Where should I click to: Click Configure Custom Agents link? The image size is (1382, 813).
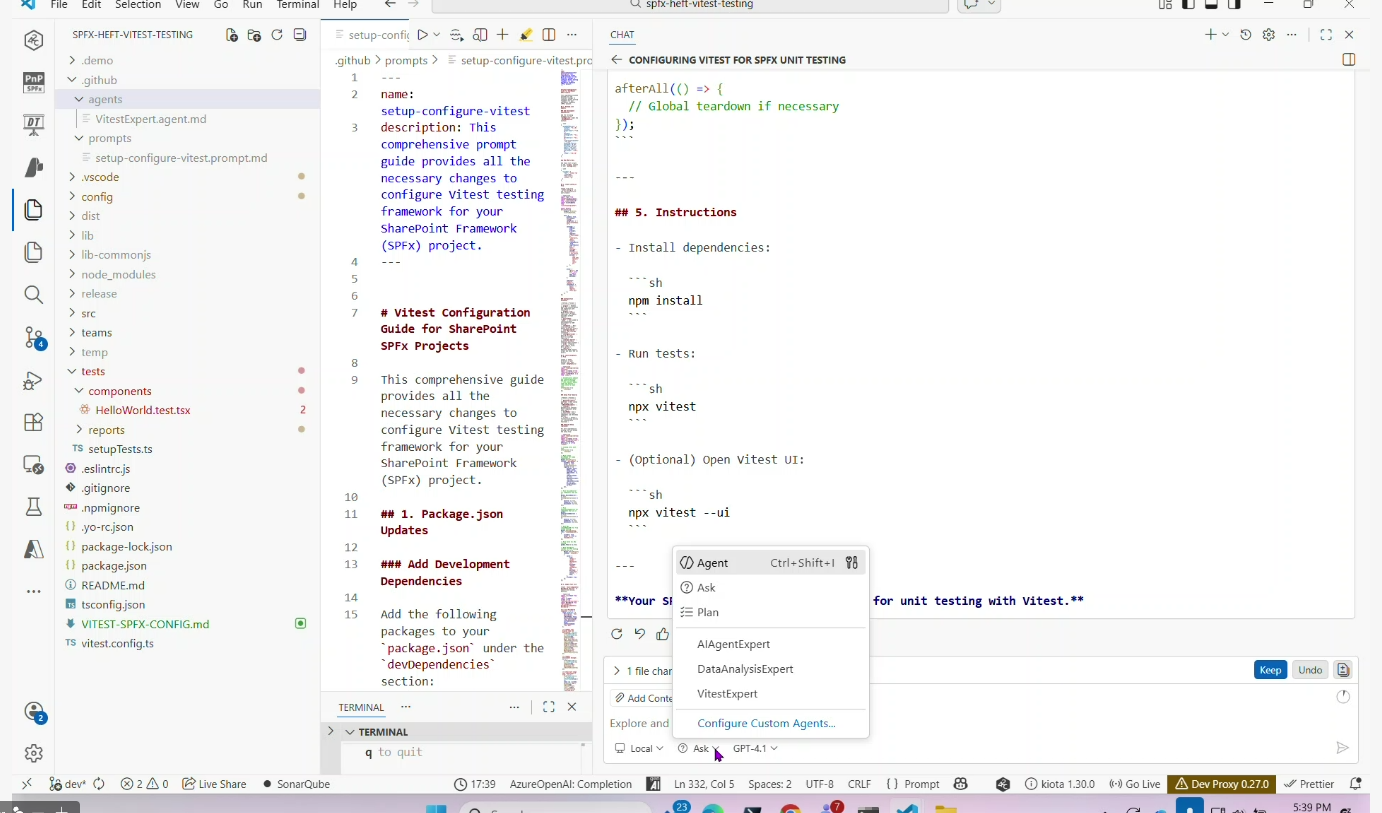click(x=766, y=723)
